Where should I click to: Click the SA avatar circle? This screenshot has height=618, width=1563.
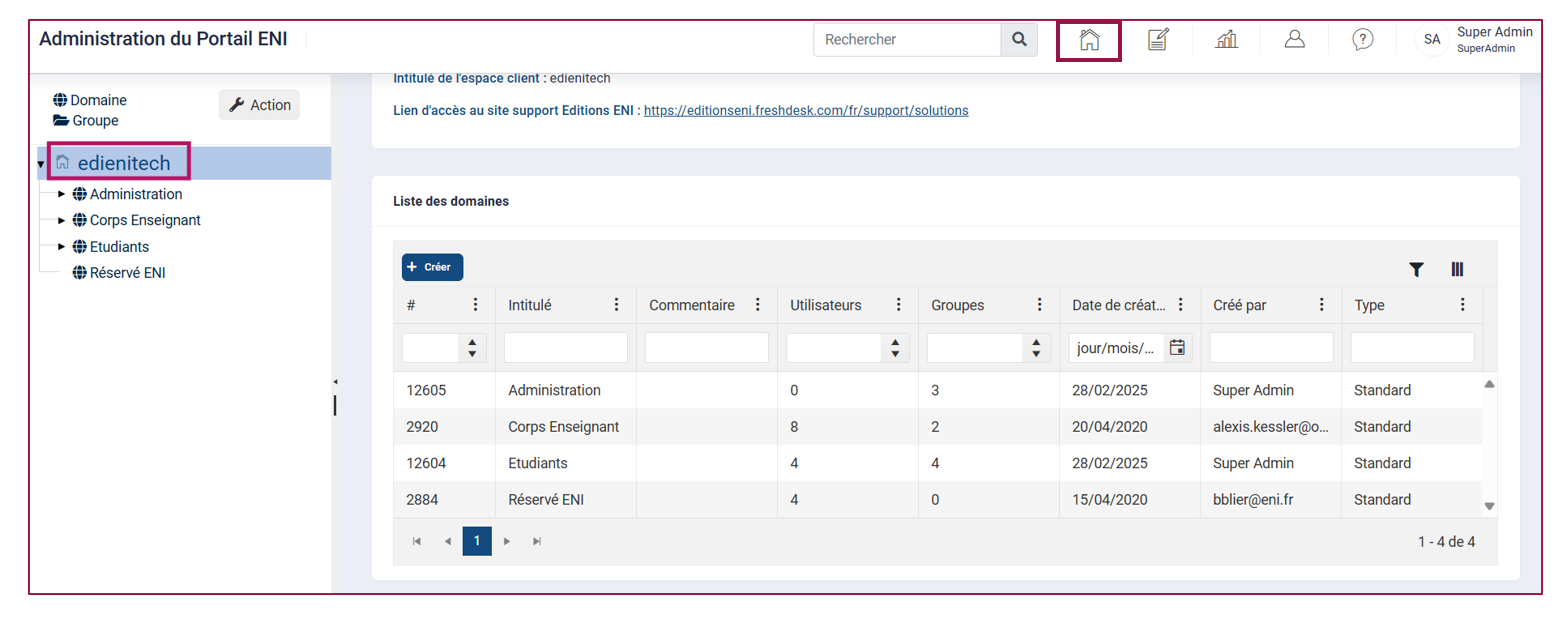pyautogui.click(x=1432, y=40)
